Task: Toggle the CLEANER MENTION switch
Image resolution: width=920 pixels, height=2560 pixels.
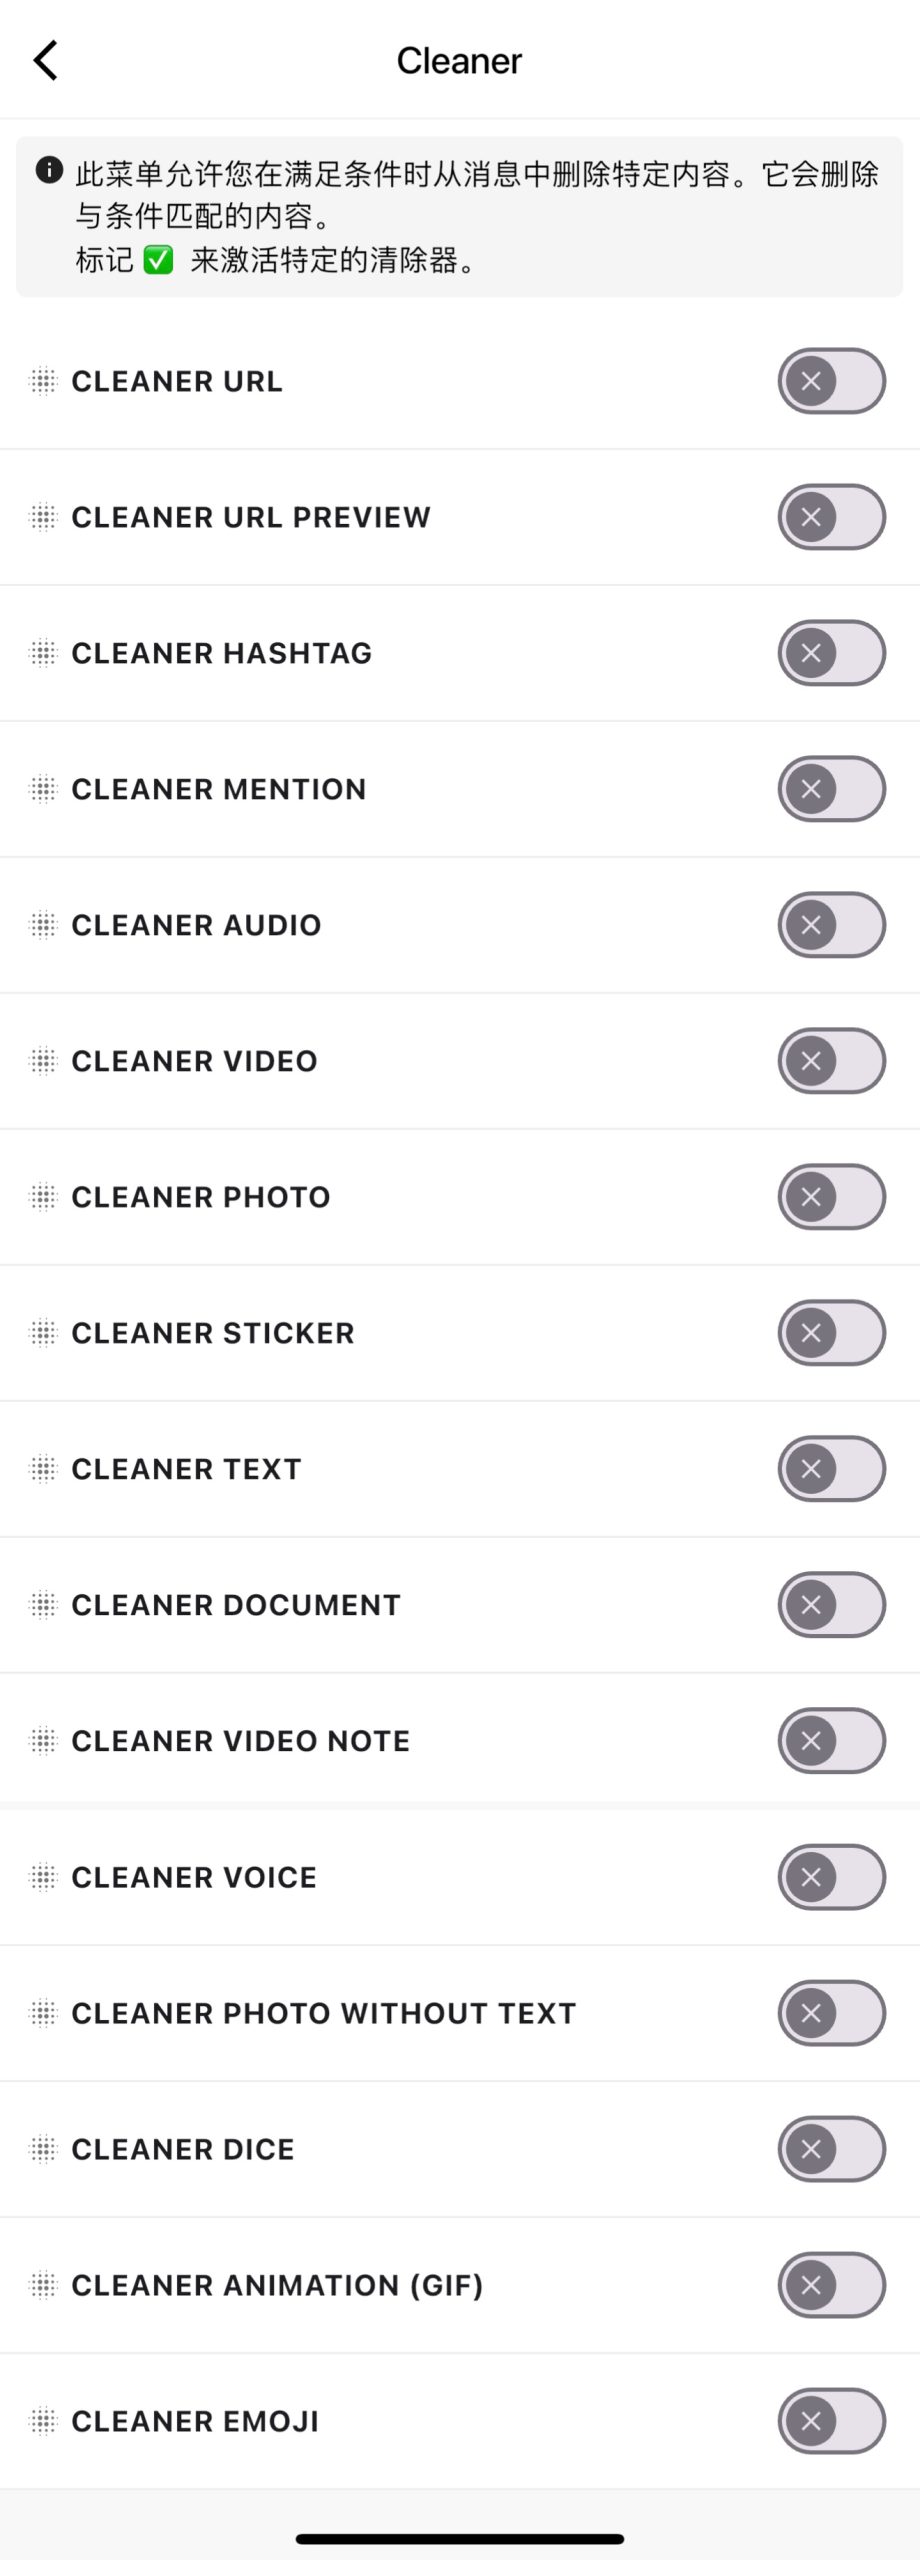Action: [x=832, y=789]
